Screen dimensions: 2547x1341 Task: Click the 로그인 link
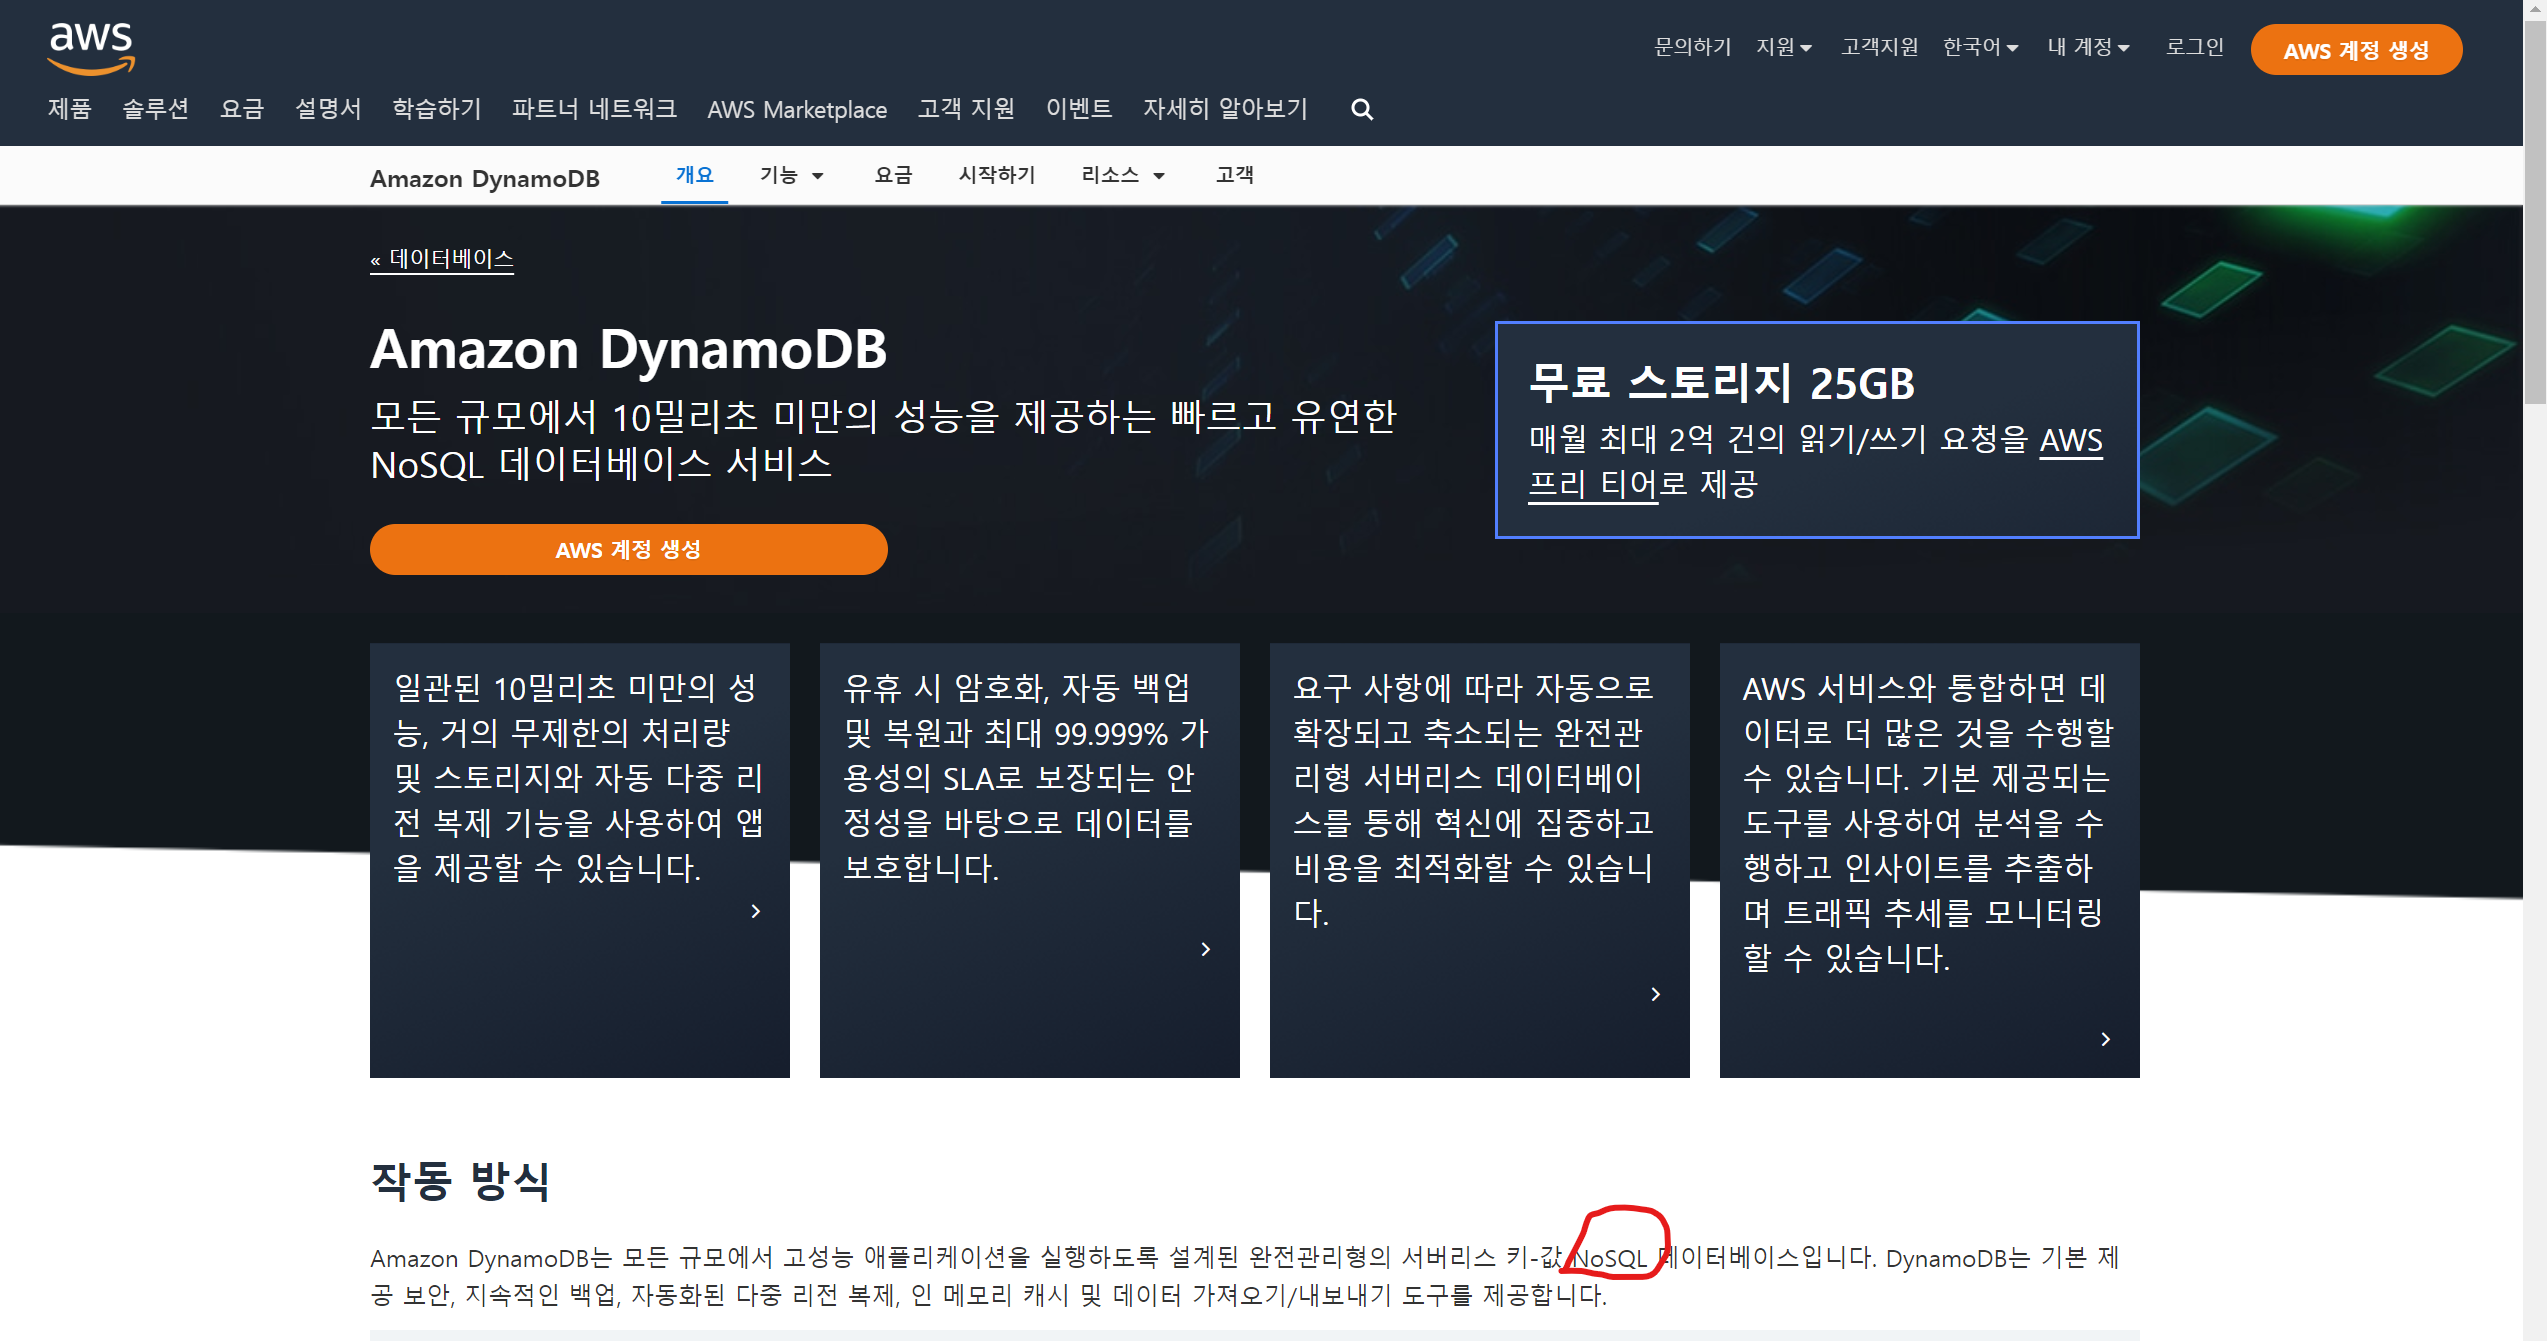coord(2194,47)
